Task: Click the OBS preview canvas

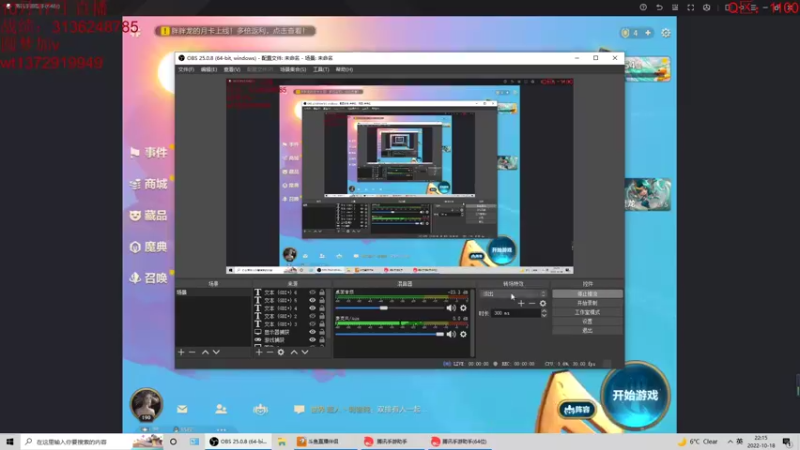Action: [x=399, y=177]
